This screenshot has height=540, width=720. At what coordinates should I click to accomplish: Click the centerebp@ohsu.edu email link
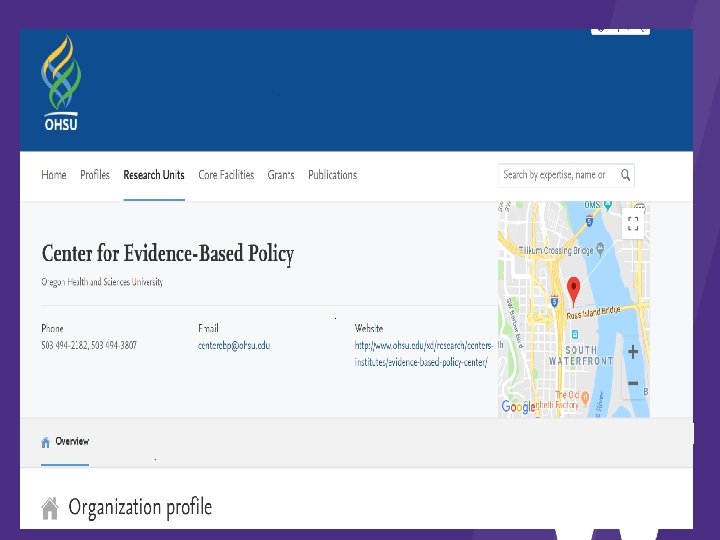pos(234,345)
